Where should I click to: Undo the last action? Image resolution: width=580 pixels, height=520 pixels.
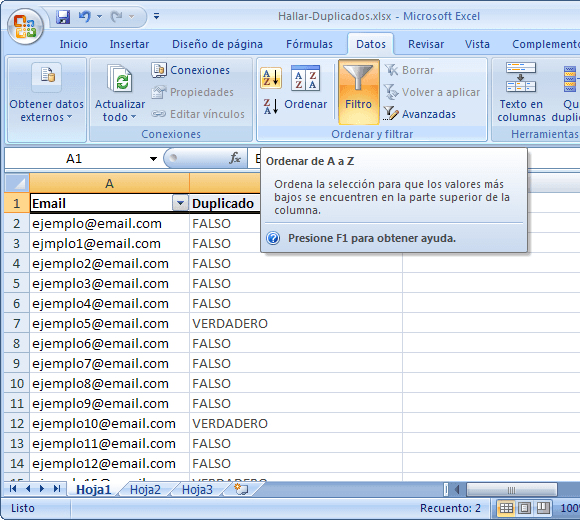pos(85,17)
